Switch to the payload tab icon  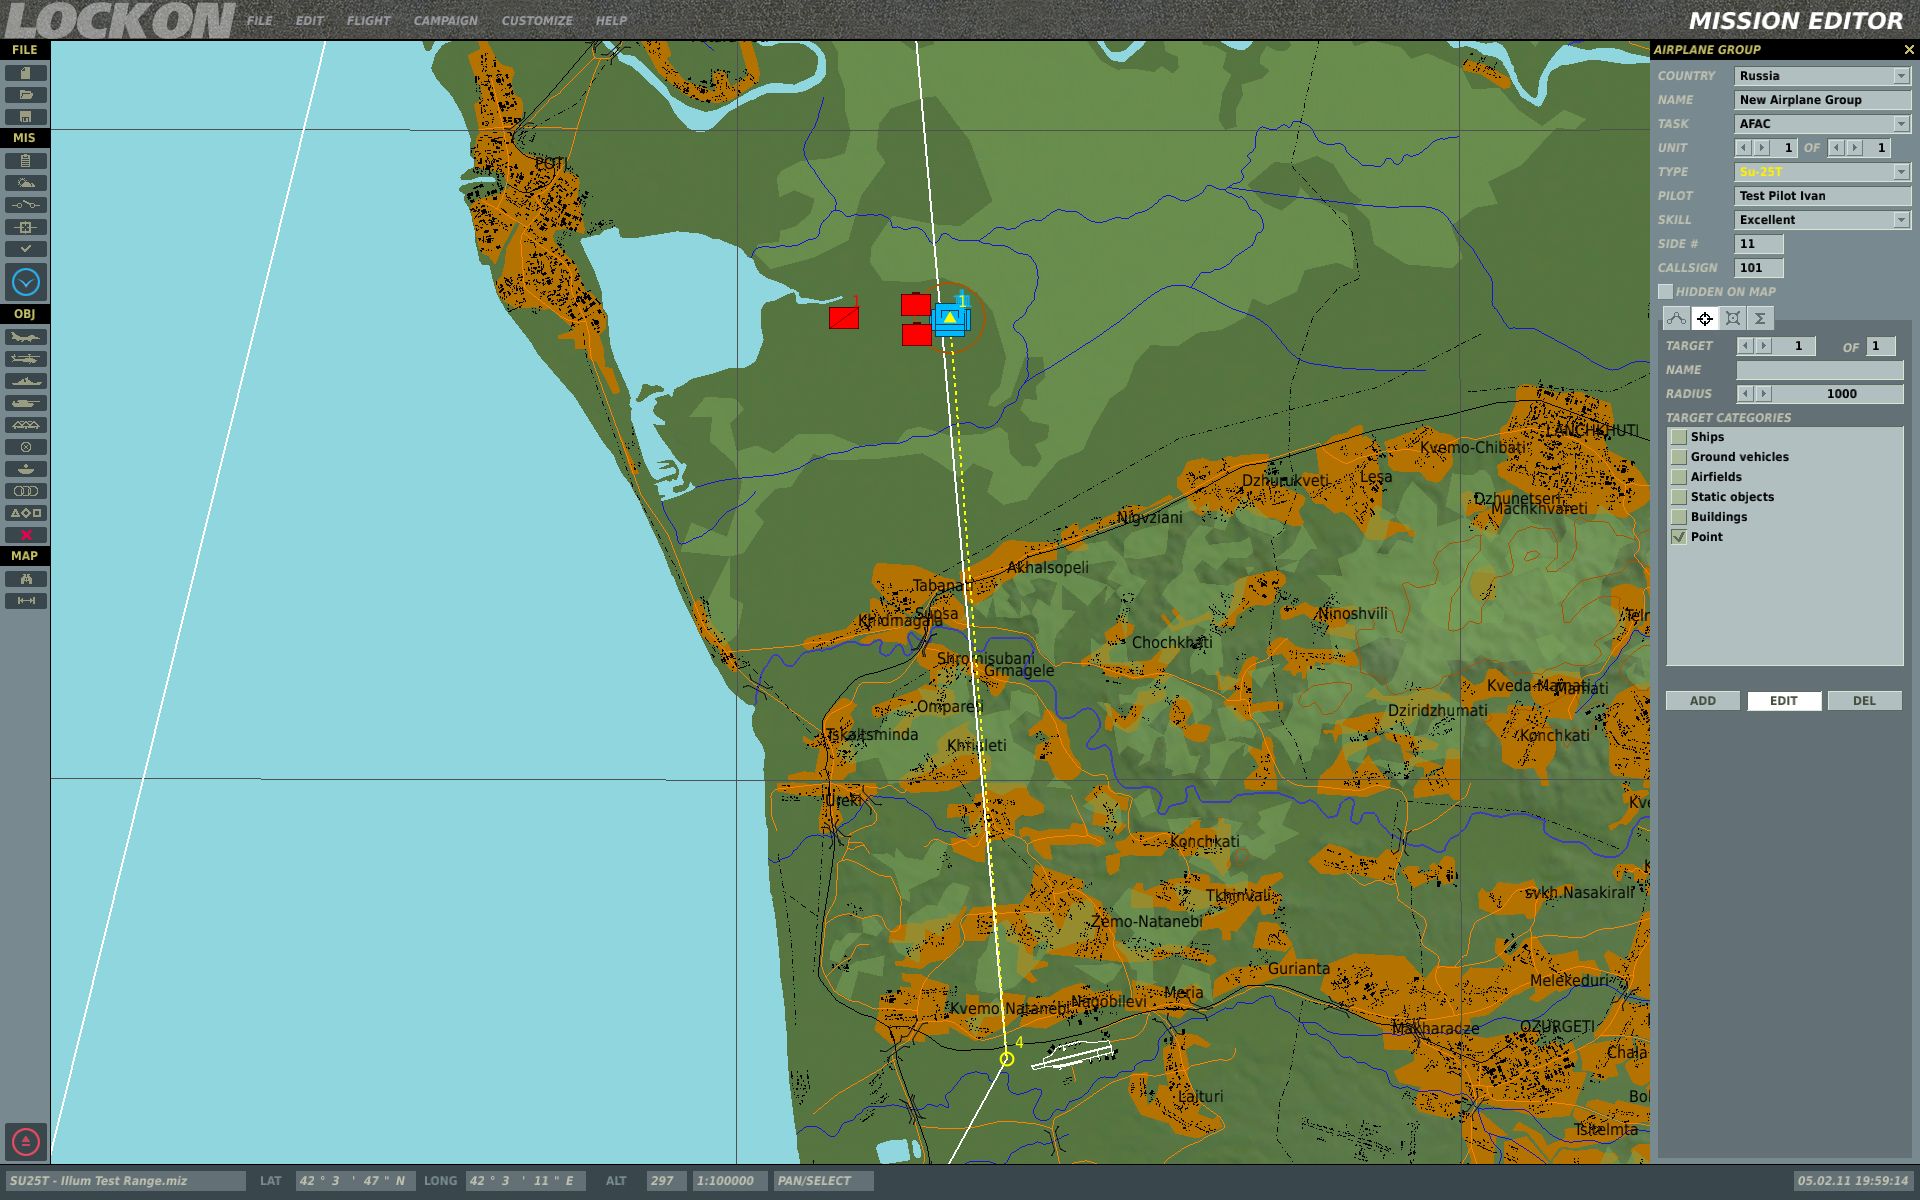[x=1733, y=318]
